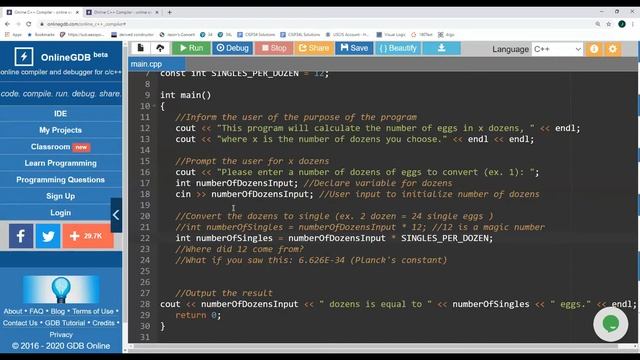
Task: Click line number 19 in the gutter
Action: 145,205
